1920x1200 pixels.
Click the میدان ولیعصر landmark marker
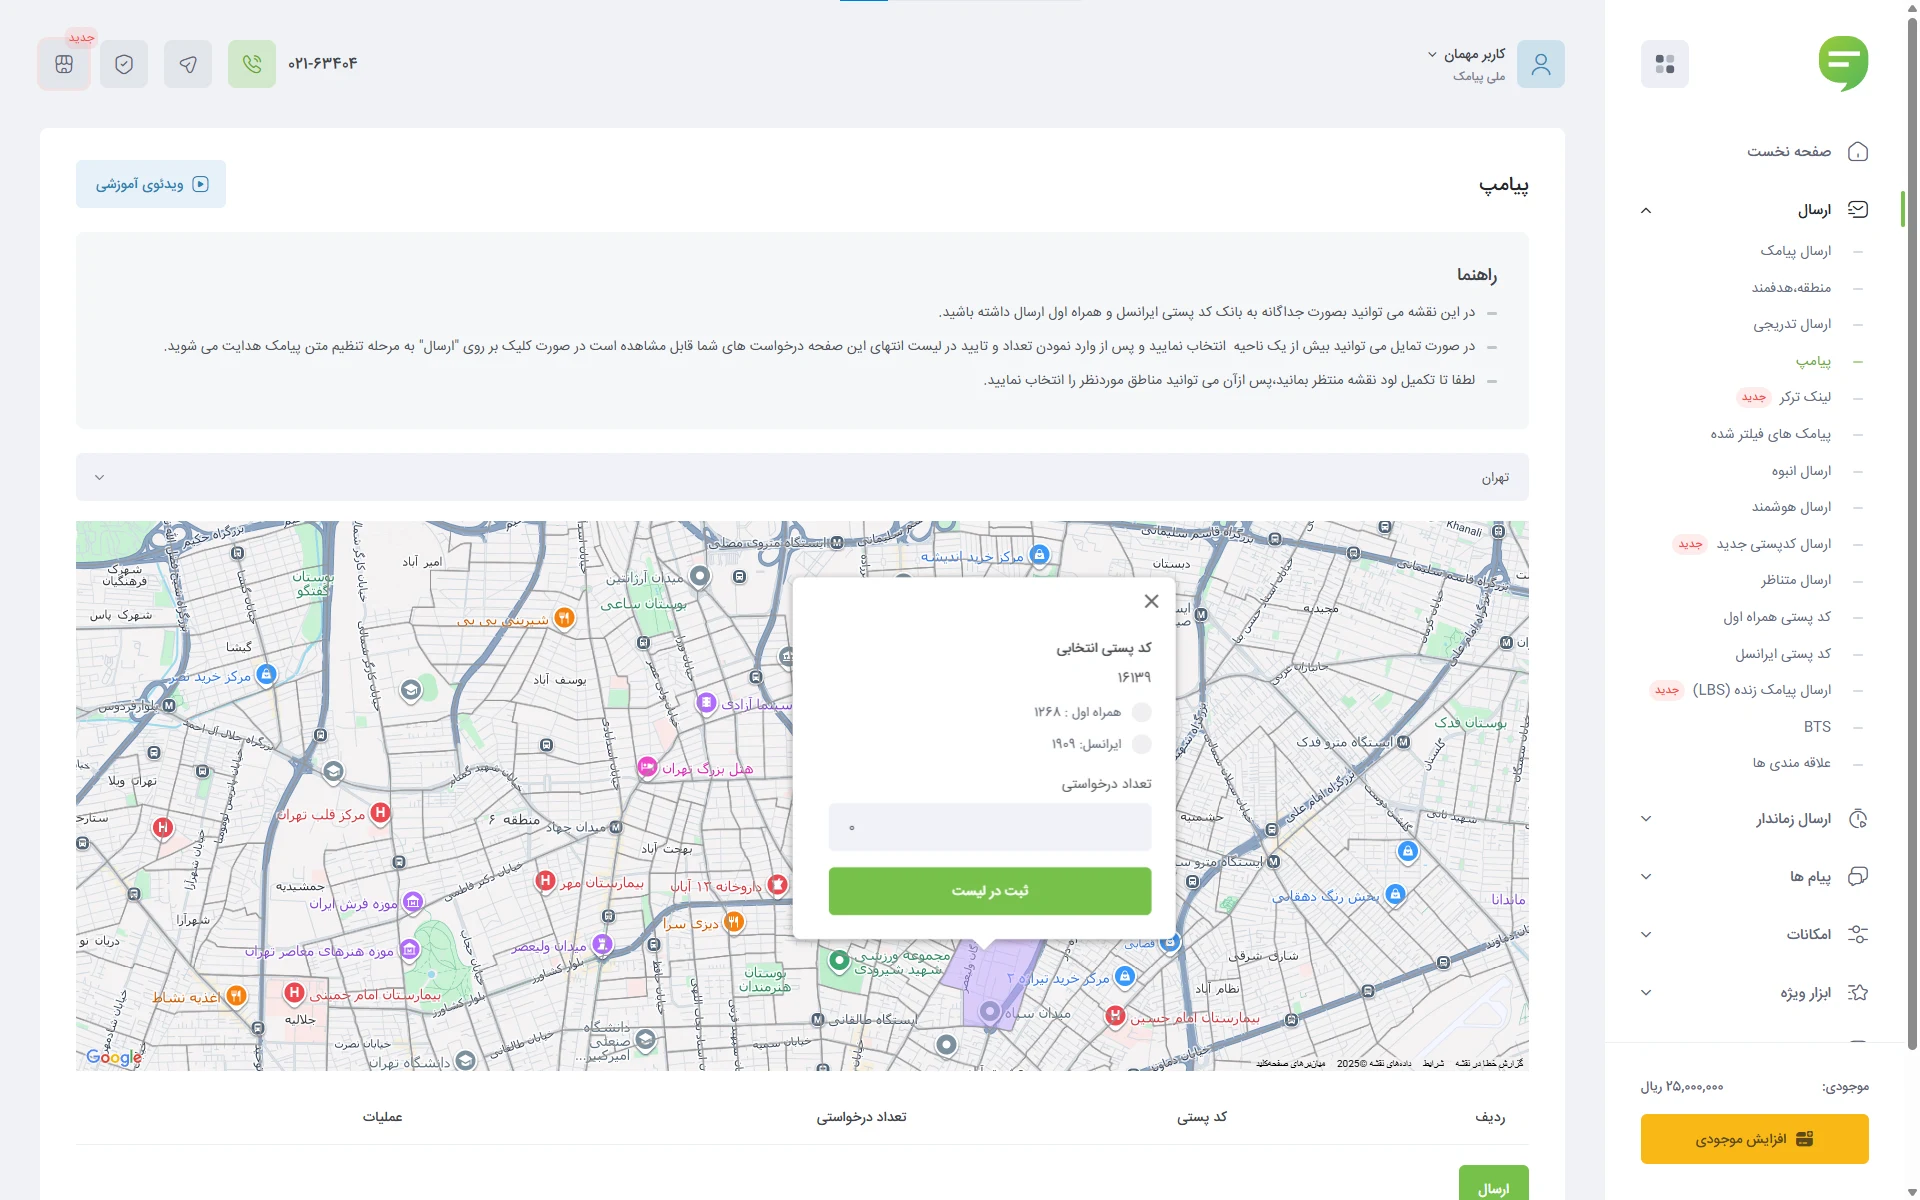pos(601,943)
